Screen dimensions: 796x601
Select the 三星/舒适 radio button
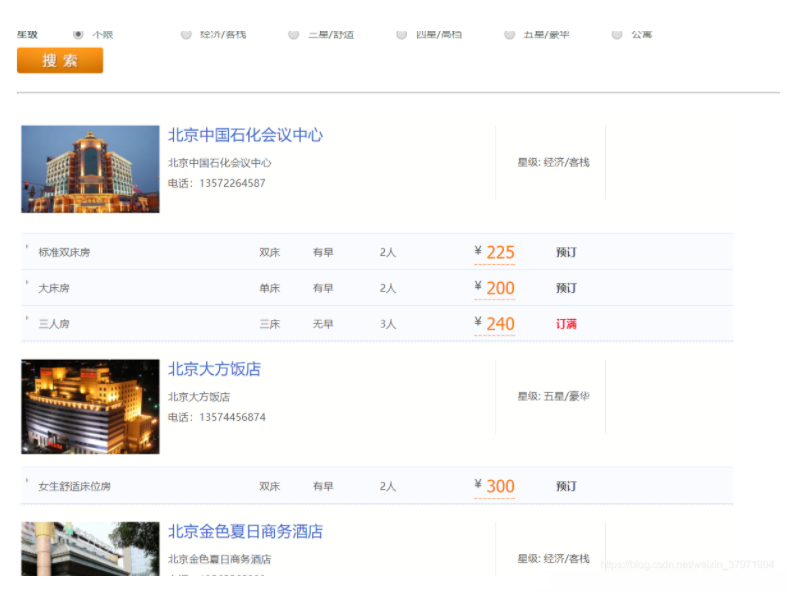pyautogui.click(x=293, y=35)
